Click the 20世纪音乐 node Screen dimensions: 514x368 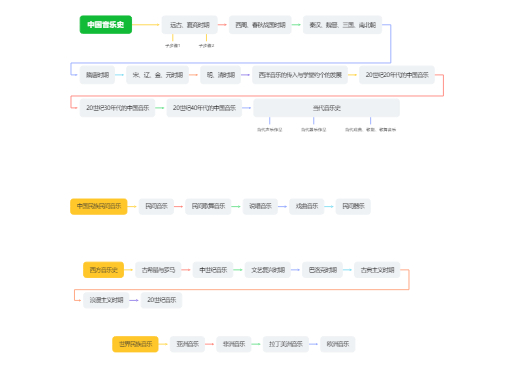coord(161,300)
